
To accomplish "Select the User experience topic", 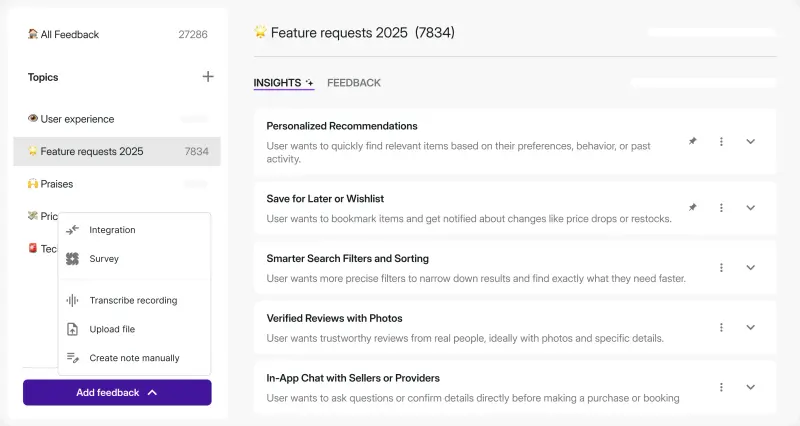I will click(x=117, y=119).
